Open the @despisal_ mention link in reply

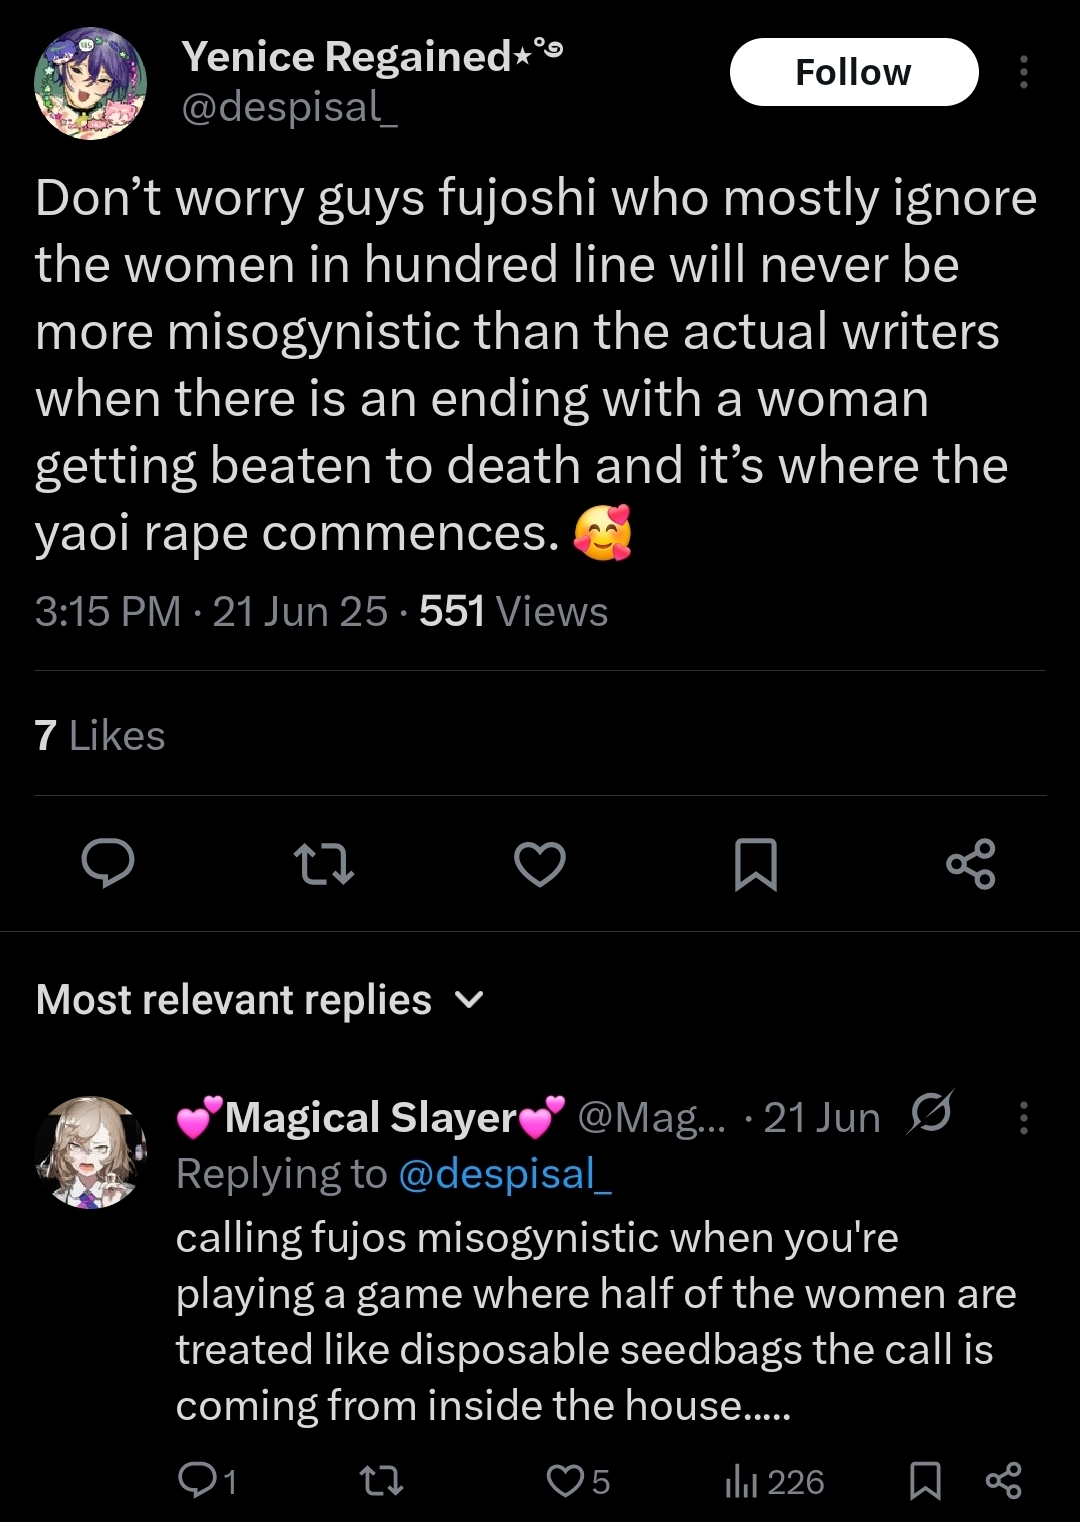pyautogui.click(x=505, y=1174)
